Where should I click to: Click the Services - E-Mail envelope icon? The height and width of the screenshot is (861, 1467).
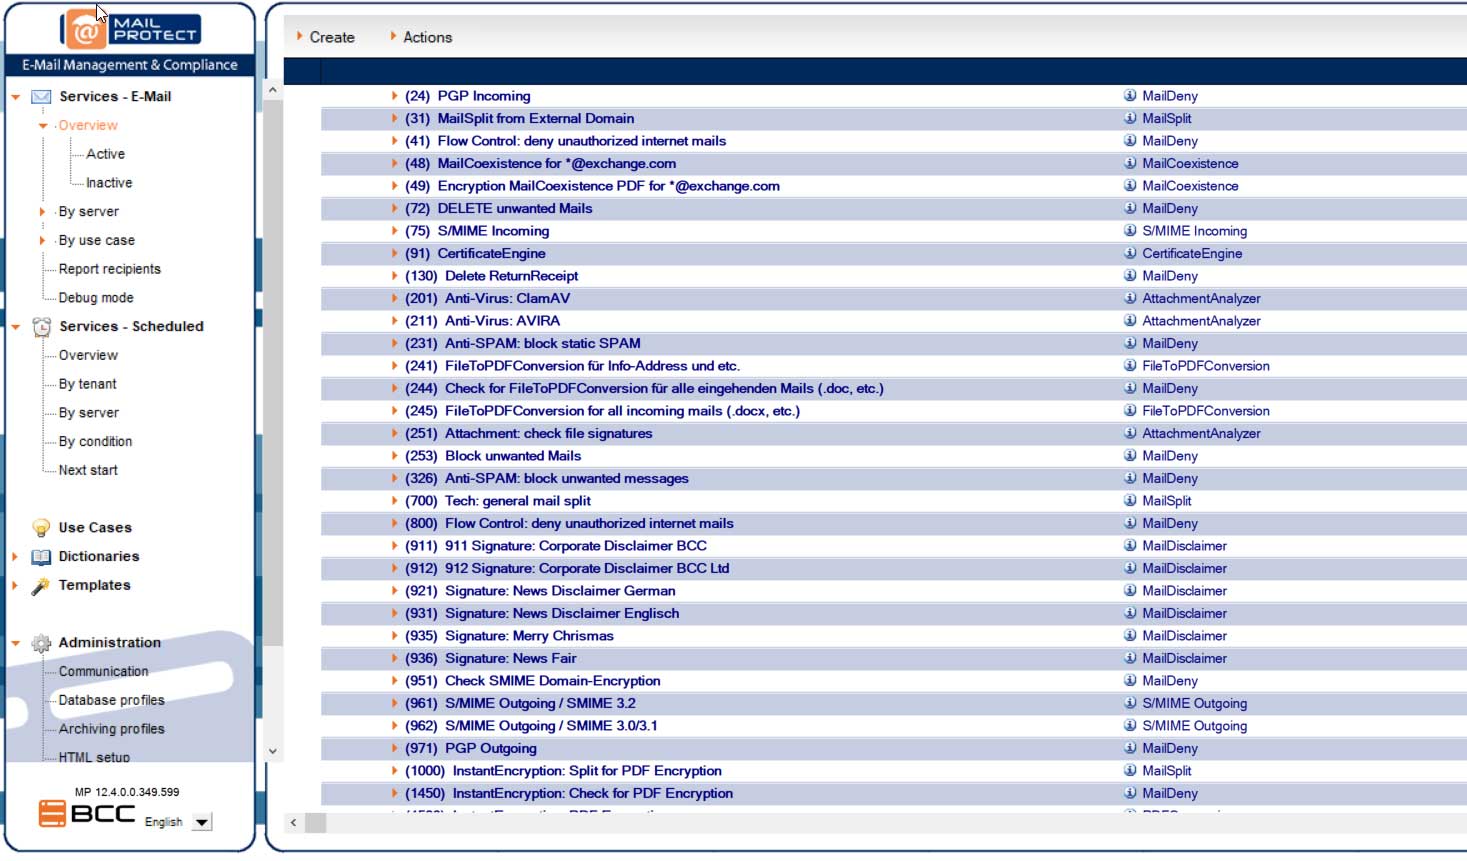pos(41,97)
